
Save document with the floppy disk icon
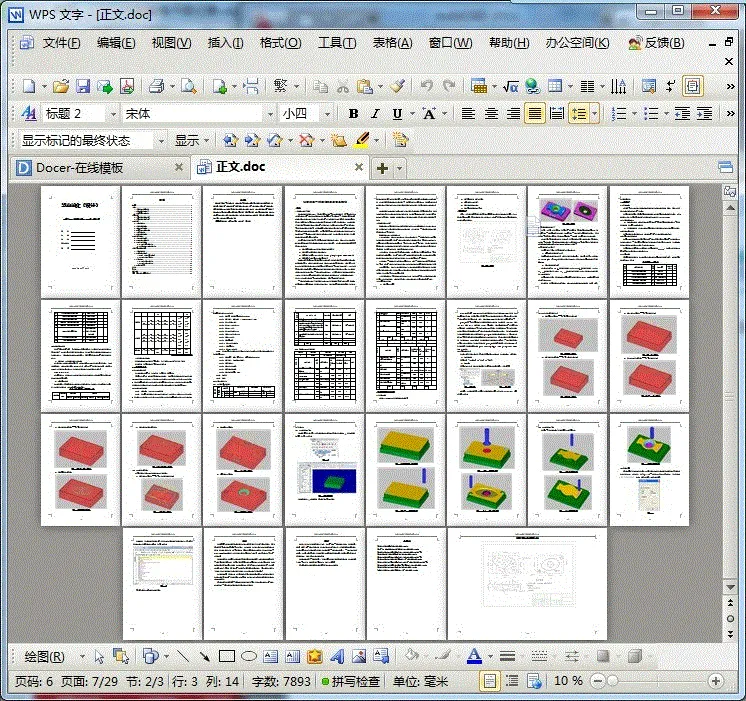tap(83, 86)
